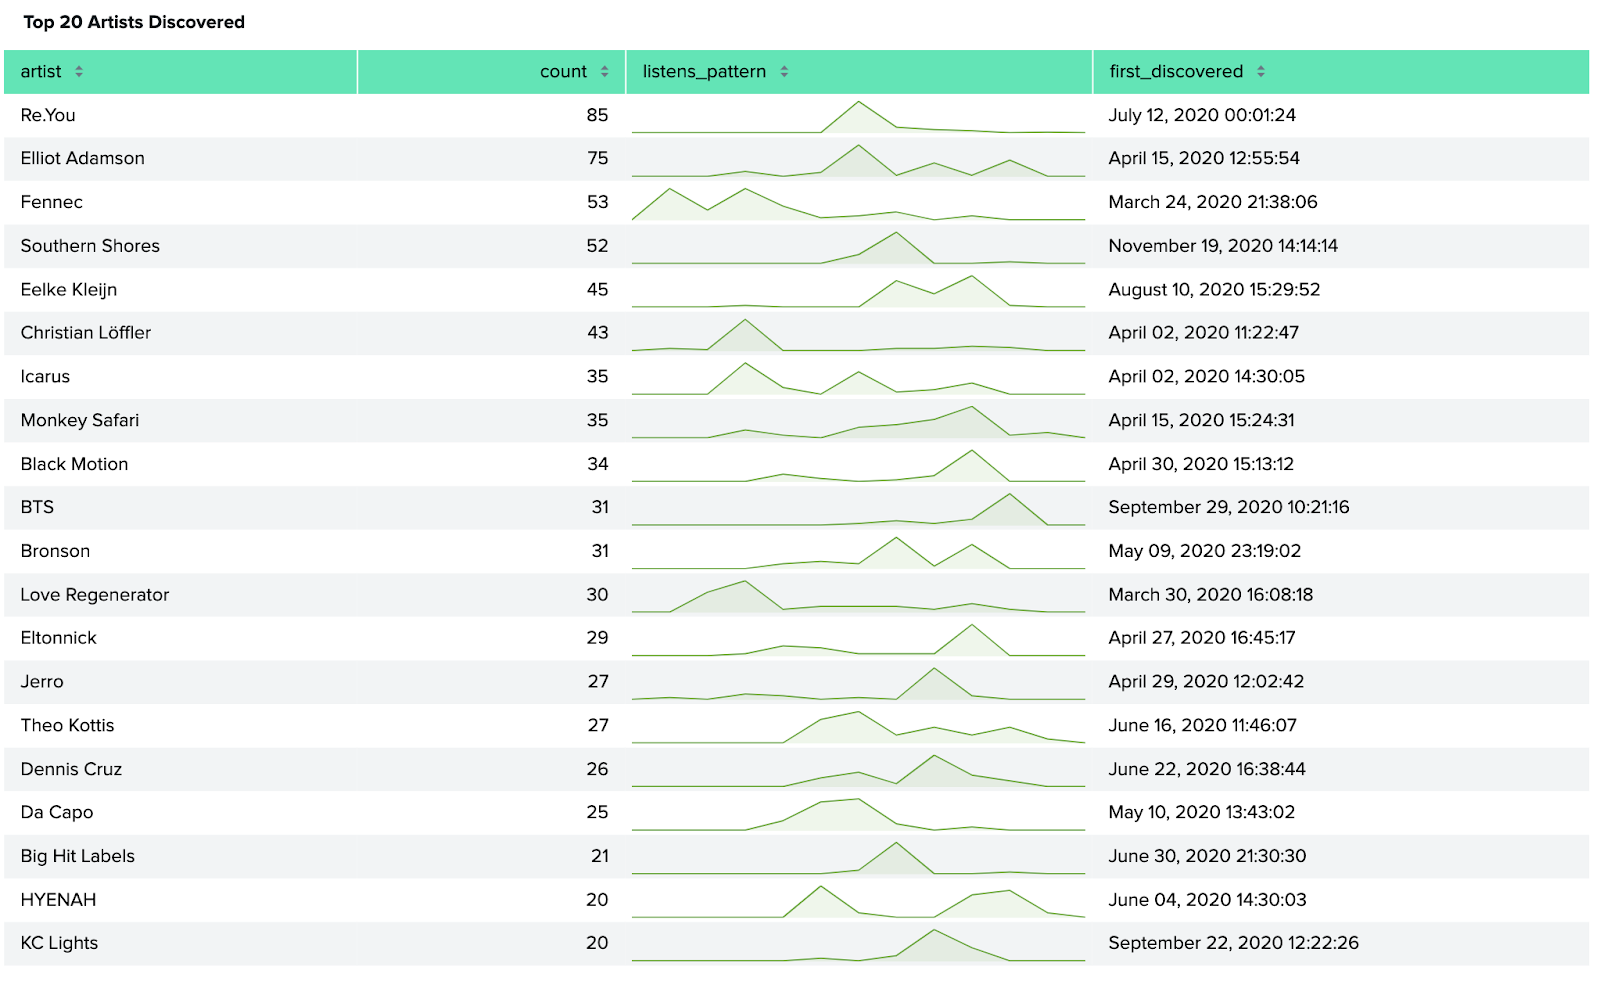This screenshot has height=981, width=1600.
Task: Click count value 52 for Southern Shores
Action: tap(597, 246)
